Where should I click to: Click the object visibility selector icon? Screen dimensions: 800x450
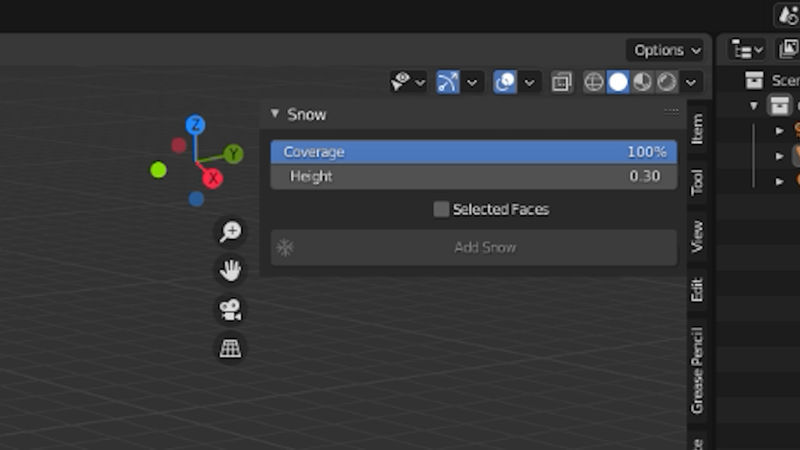click(401, 82)
